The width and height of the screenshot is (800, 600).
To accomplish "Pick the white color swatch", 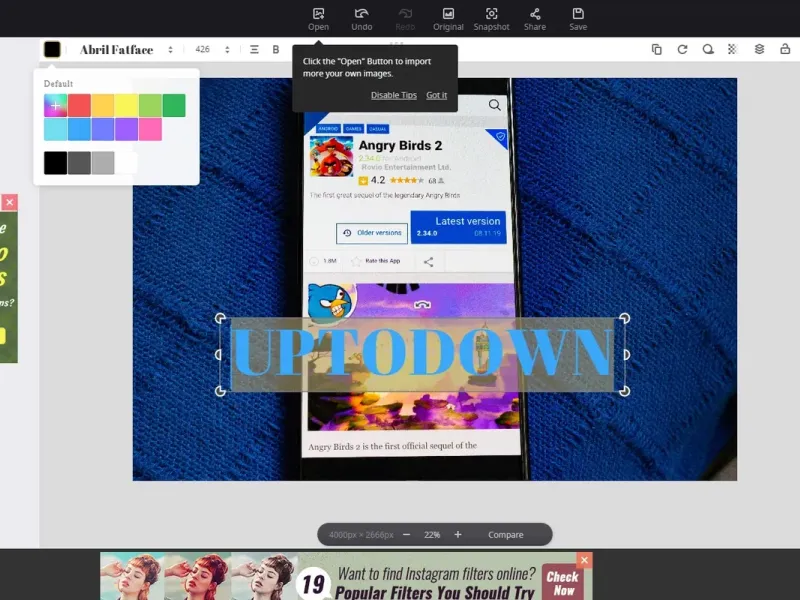I will (126, 163).
